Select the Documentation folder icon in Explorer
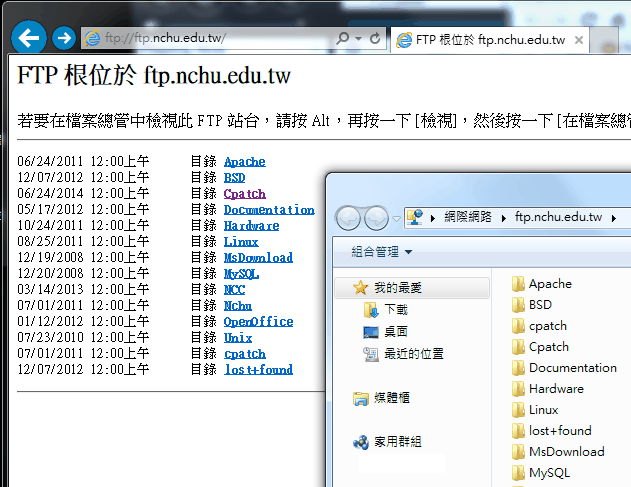The height and width of the screenshot is (487, 631). click(518, 367)
